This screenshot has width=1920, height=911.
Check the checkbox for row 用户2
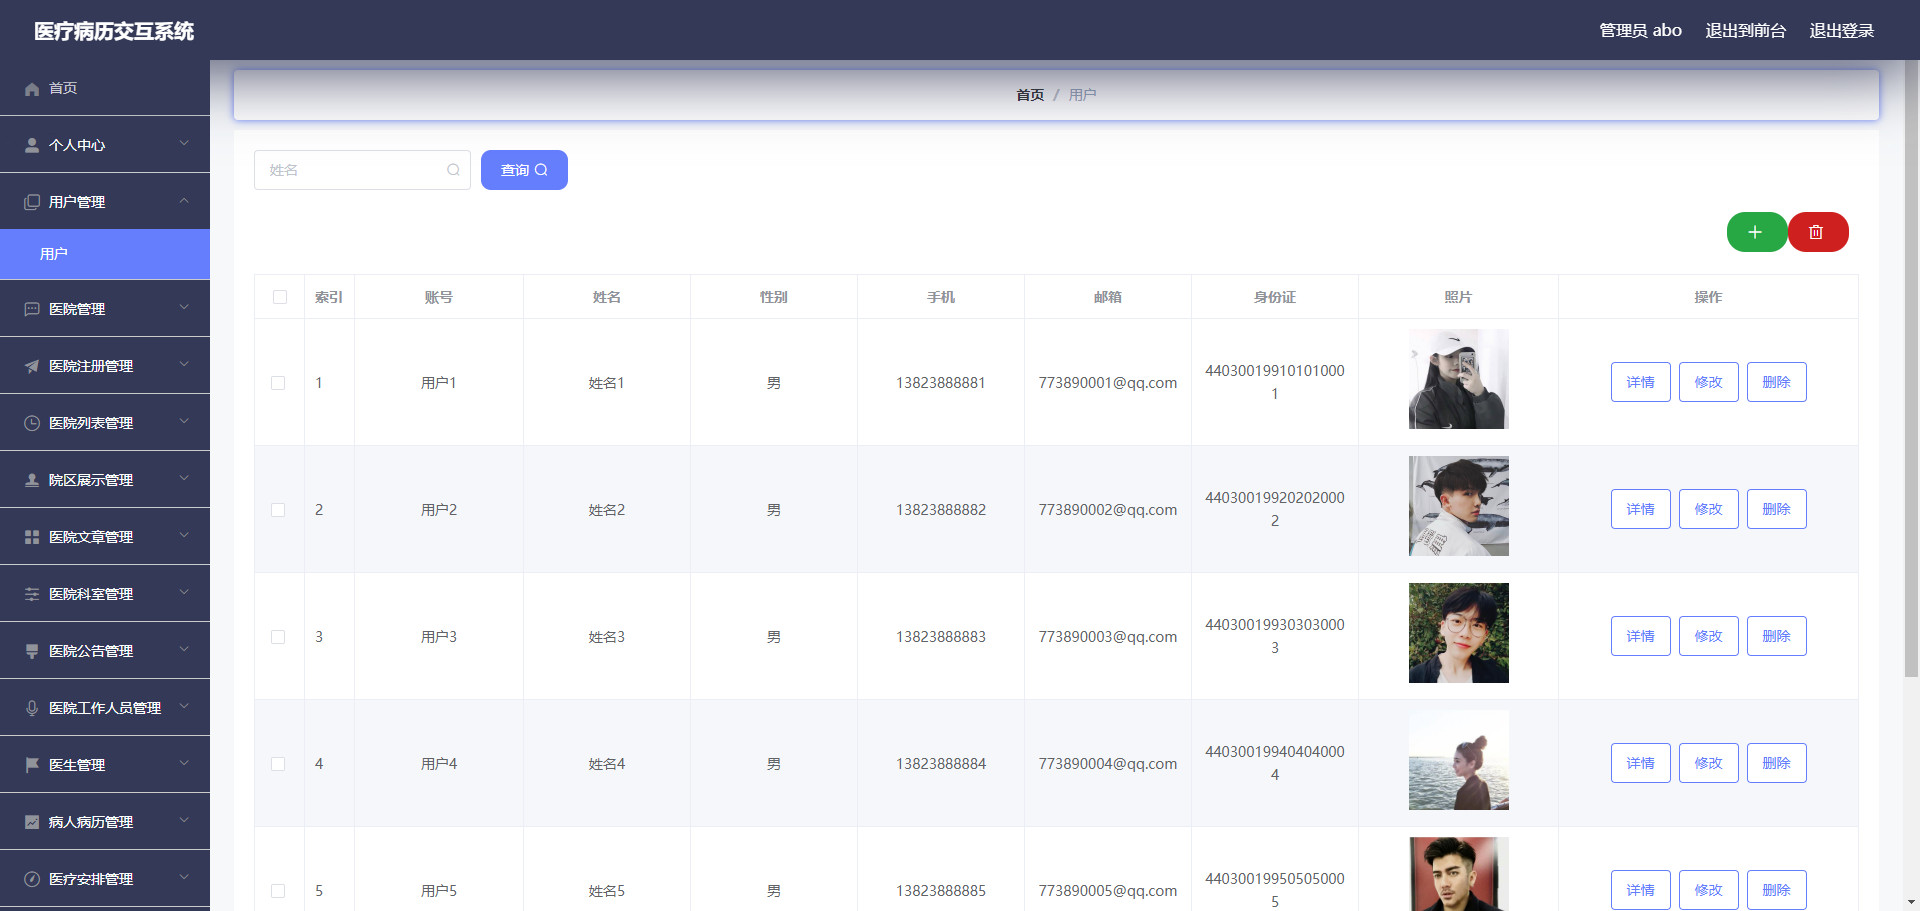(x=278, y=510)
